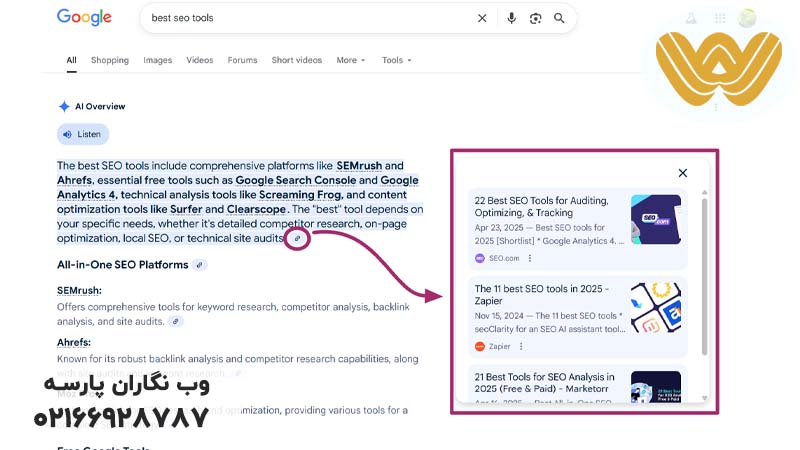The image size is (800, 450).
Task: Open more options for Zapier result
Action: 521,346
